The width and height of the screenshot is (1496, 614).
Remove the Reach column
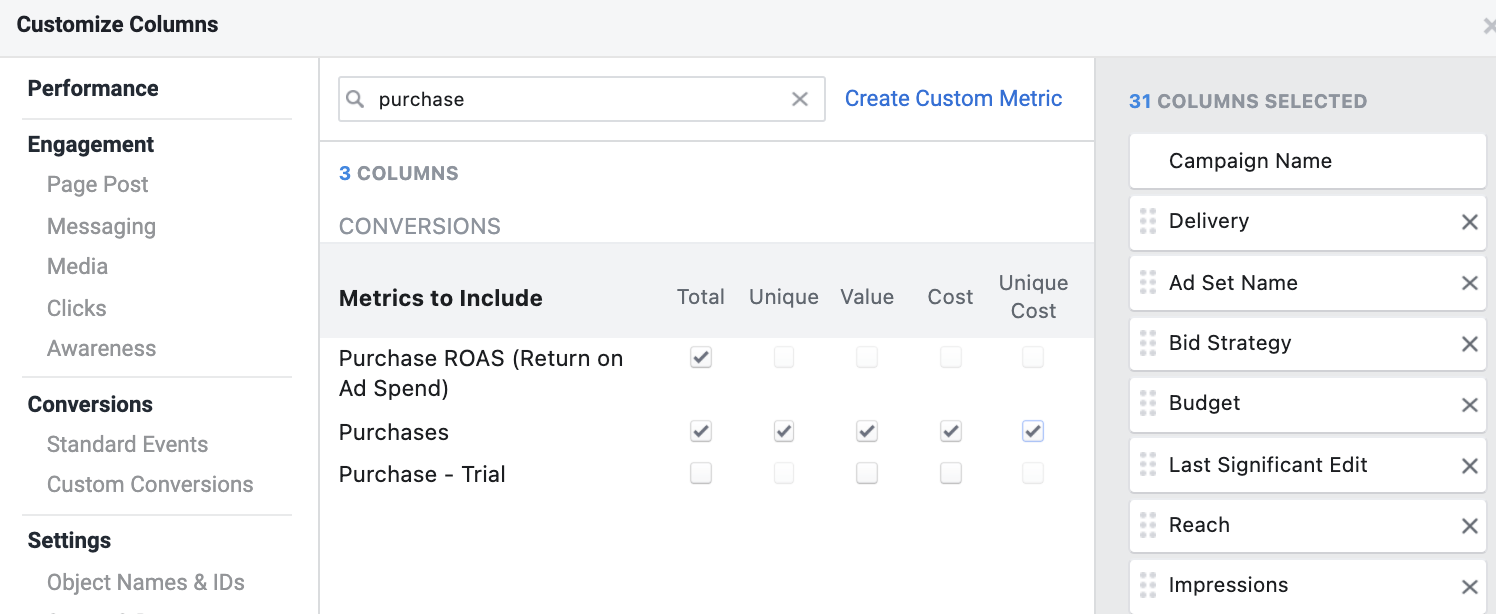point(1469,526)
